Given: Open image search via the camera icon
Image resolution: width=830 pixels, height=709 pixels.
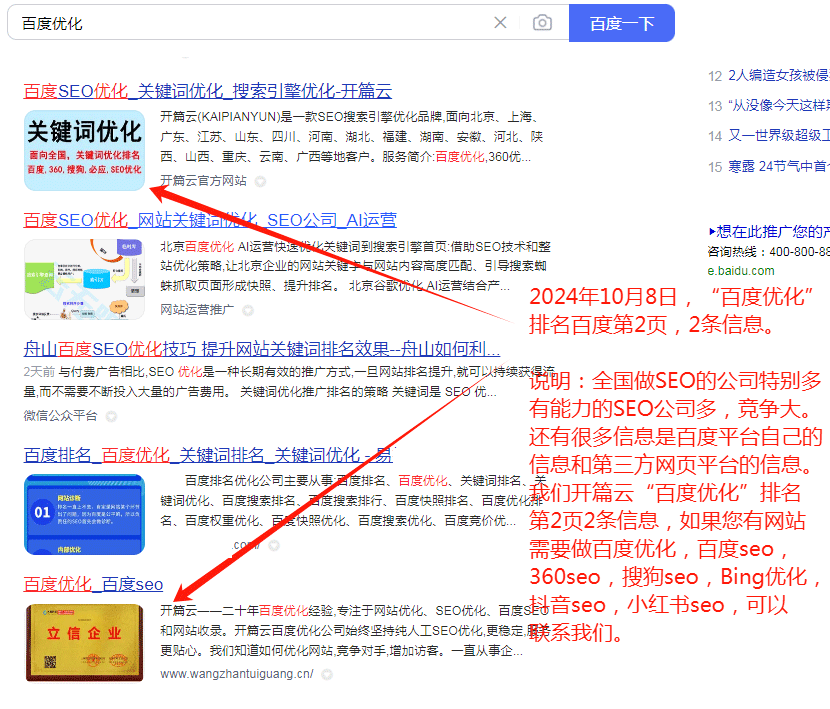Looking at the screenshot, I should pyautogui.click(x=542, y=23).
